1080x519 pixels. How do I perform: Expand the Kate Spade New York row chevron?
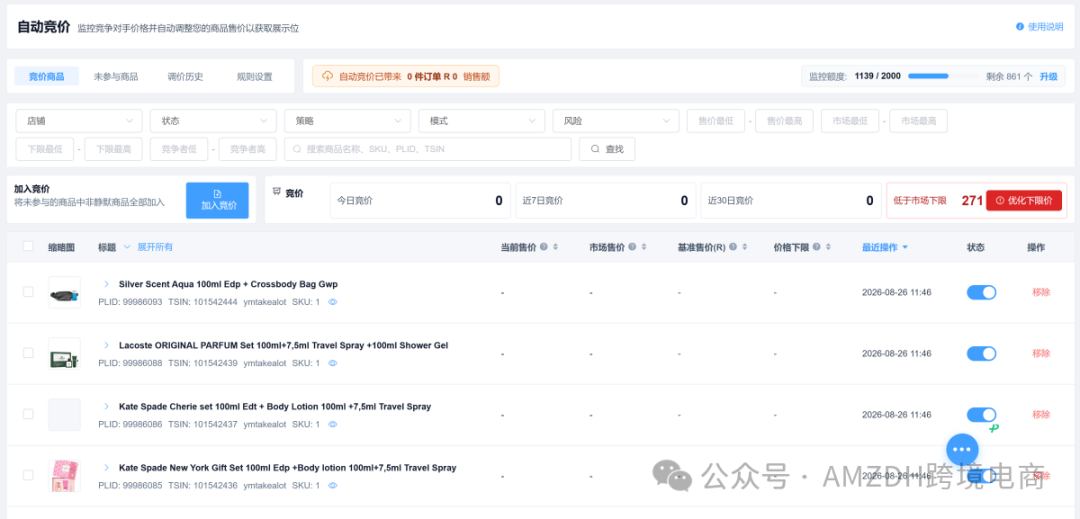[106, 467]
